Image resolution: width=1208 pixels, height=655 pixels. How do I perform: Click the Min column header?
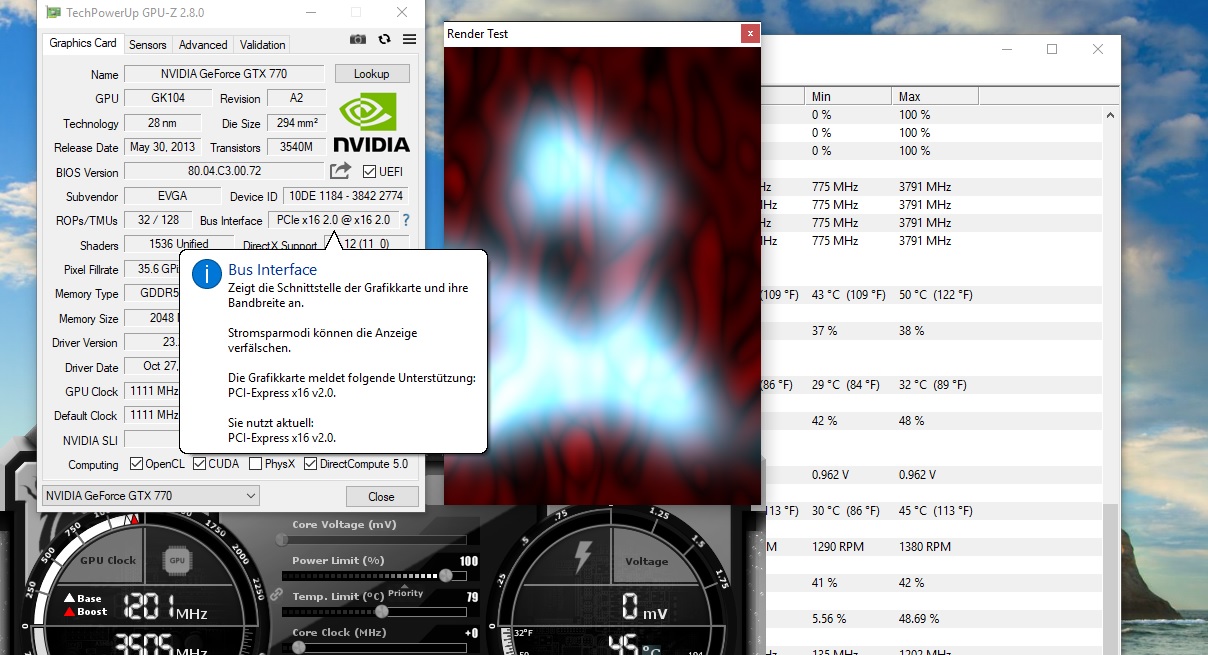point(848,96)
